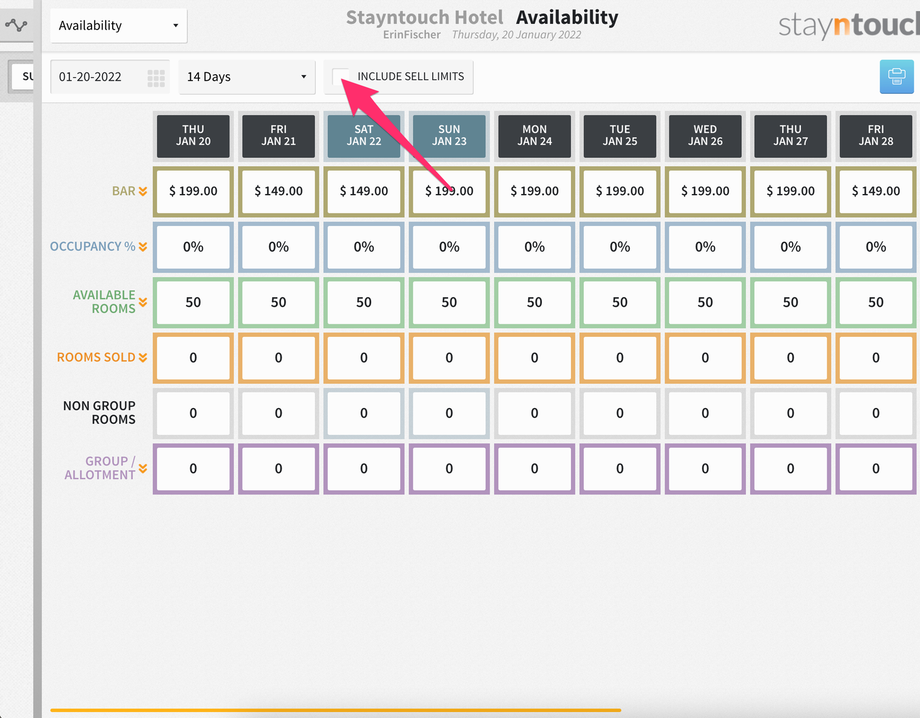
Task: Click the $ 199.00 BAR rate for Jan 24
Action: [x=535, y=191]
